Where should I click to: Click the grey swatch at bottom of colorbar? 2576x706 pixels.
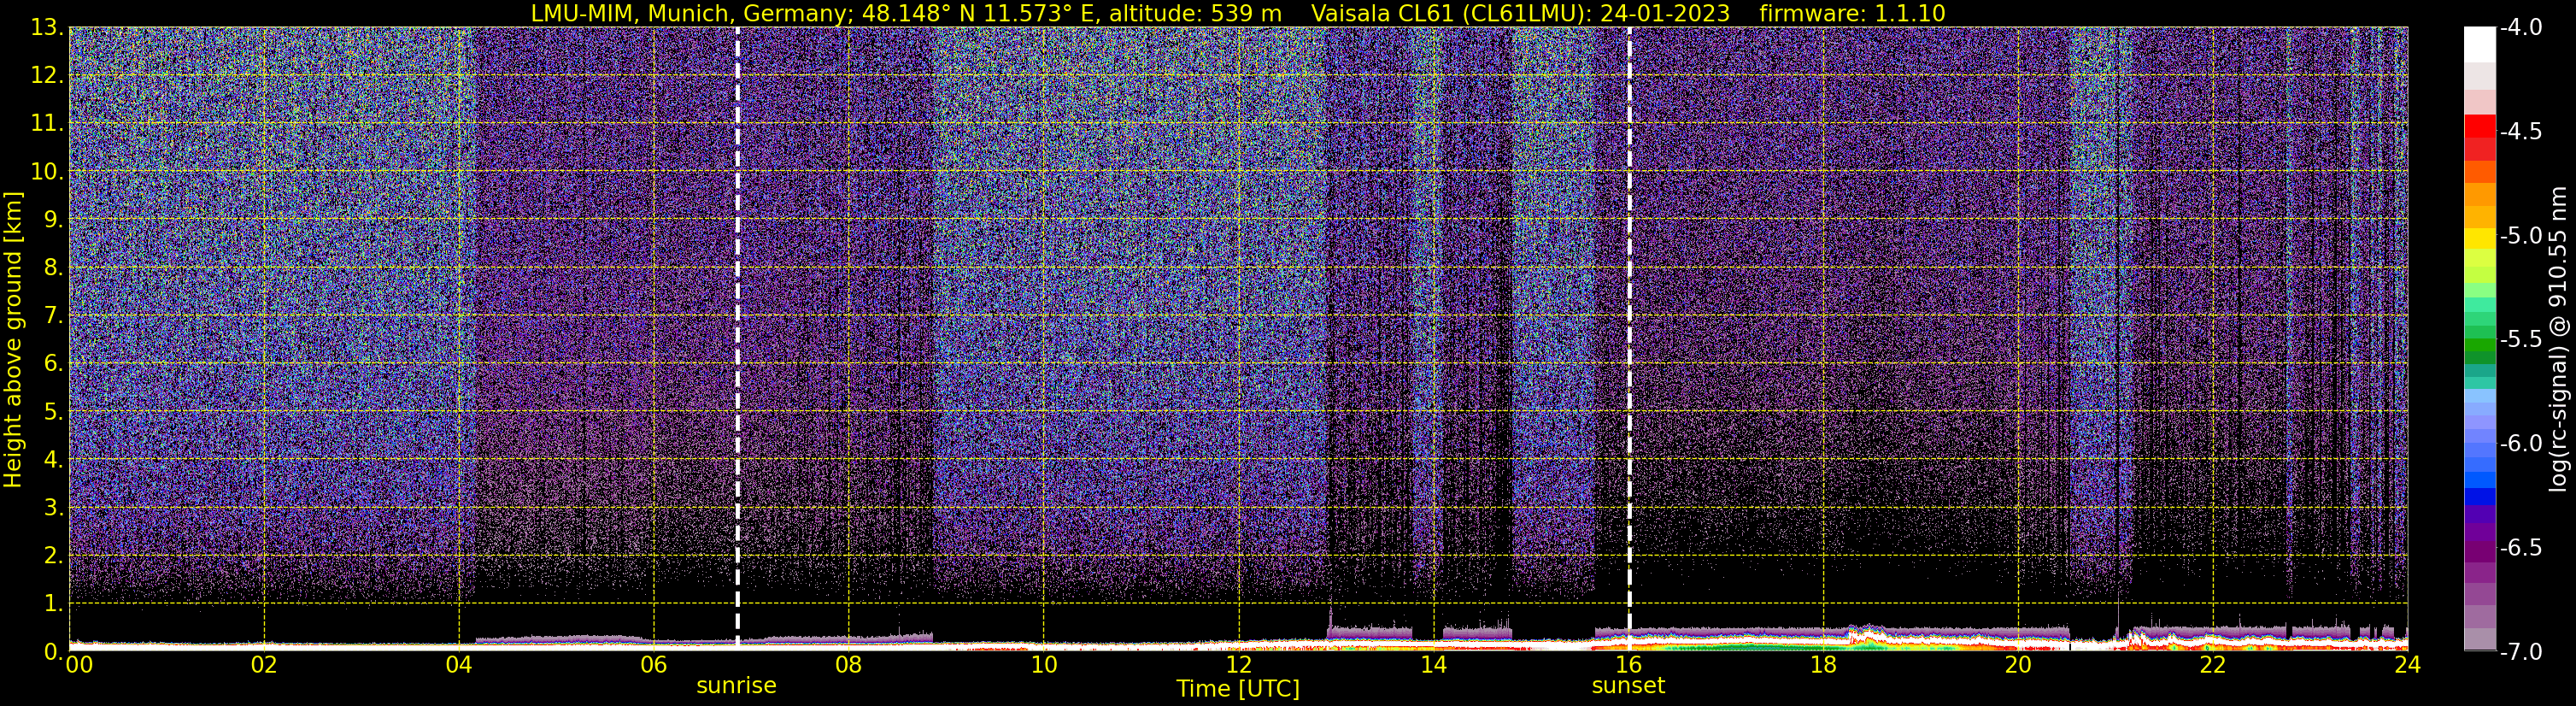coord(2480,638)
